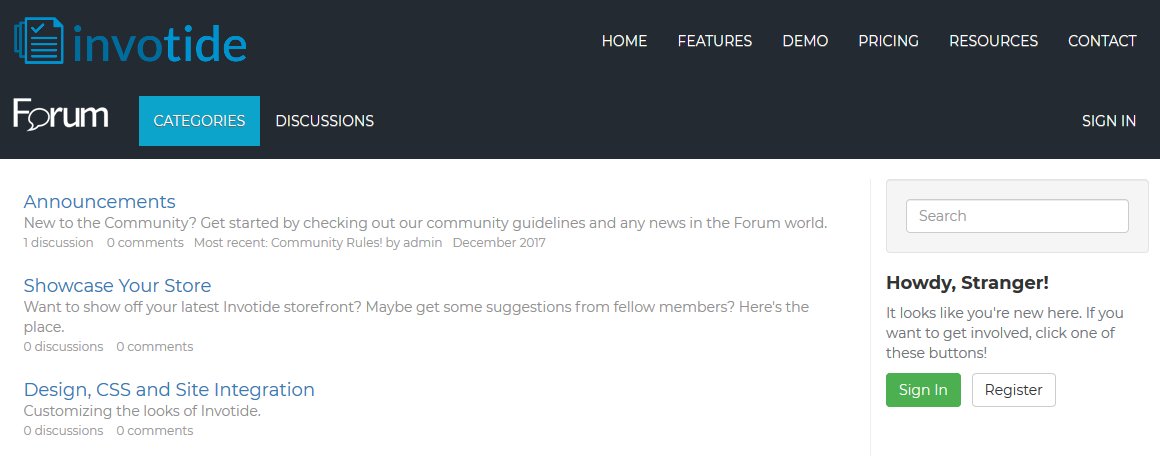Switch to the Discussions tab

324,121
